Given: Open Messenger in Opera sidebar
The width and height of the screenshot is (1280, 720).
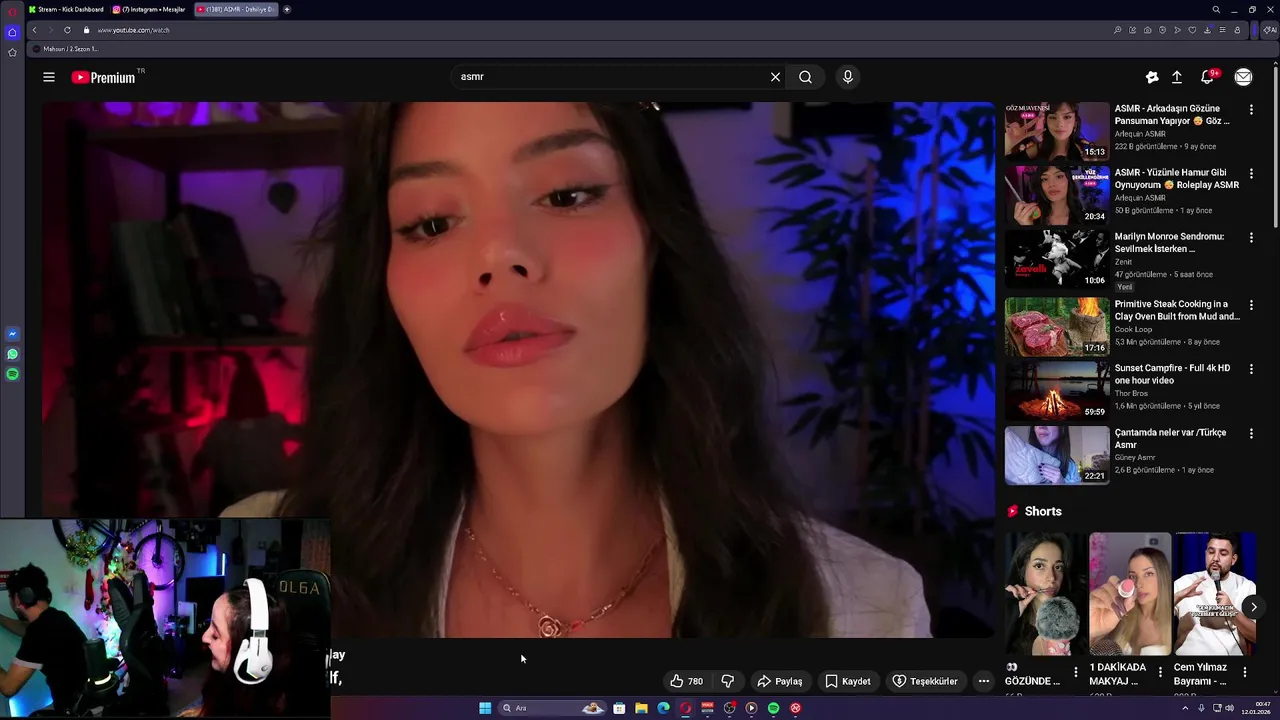Looking at the screenshot, I should pyautogui.click(x=12, y=334).
